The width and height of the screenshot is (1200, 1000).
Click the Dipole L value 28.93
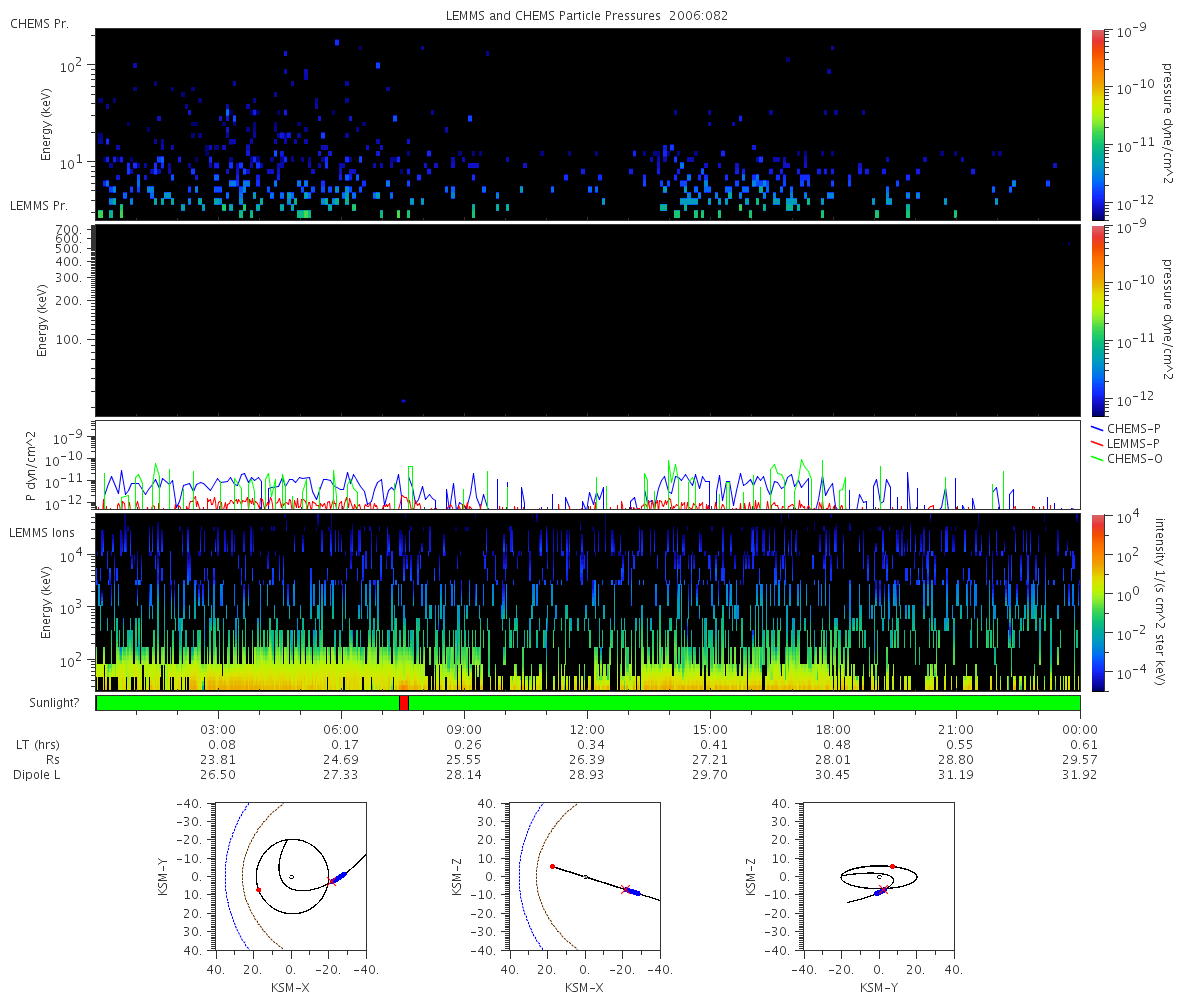tap(587, 775)
